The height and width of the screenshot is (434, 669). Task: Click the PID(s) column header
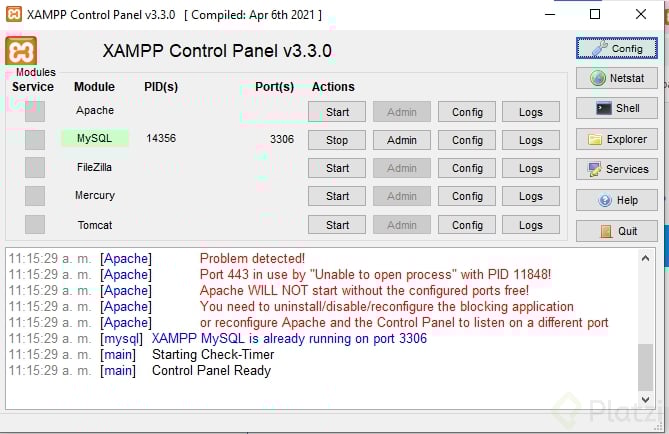point(161,87)
